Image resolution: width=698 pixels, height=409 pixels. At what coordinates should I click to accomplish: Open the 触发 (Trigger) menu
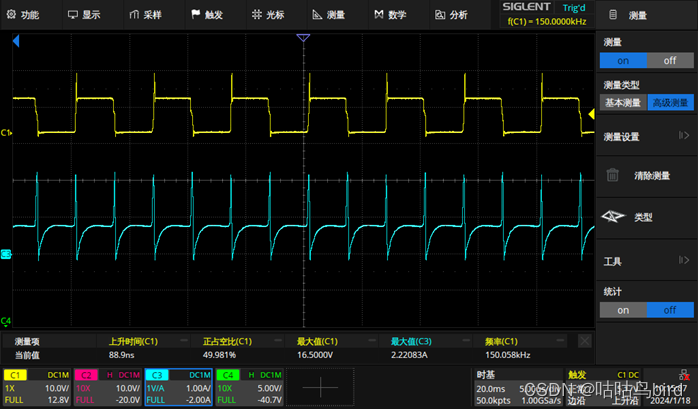click(207, 15)
